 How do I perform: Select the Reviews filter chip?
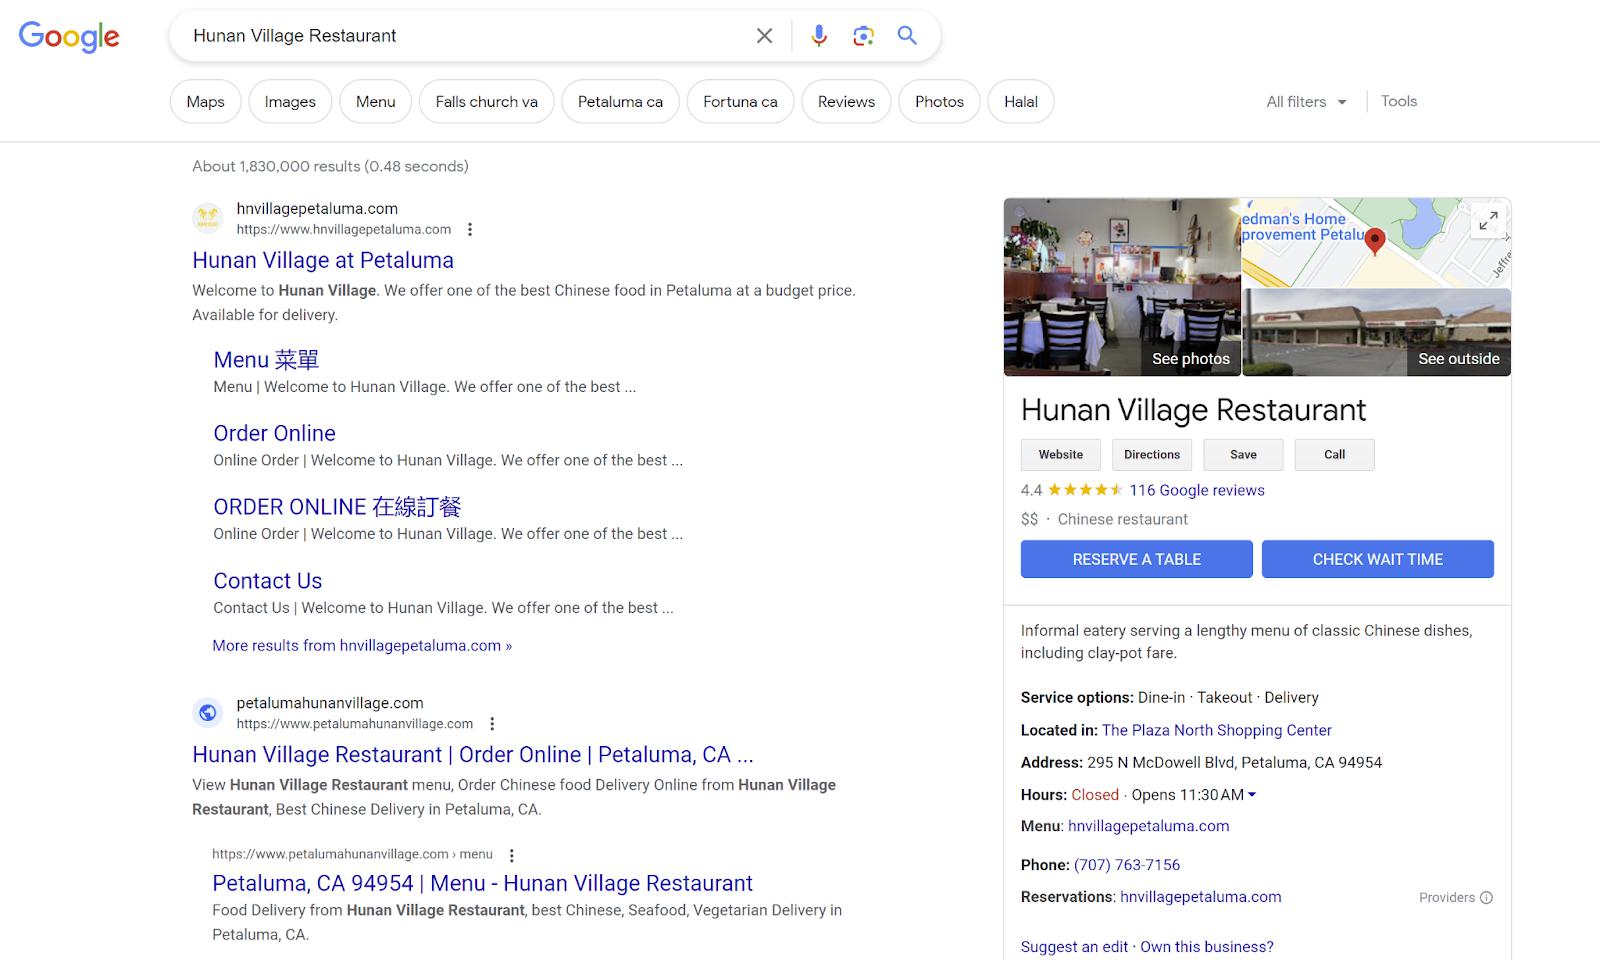[x=846, y=102]
